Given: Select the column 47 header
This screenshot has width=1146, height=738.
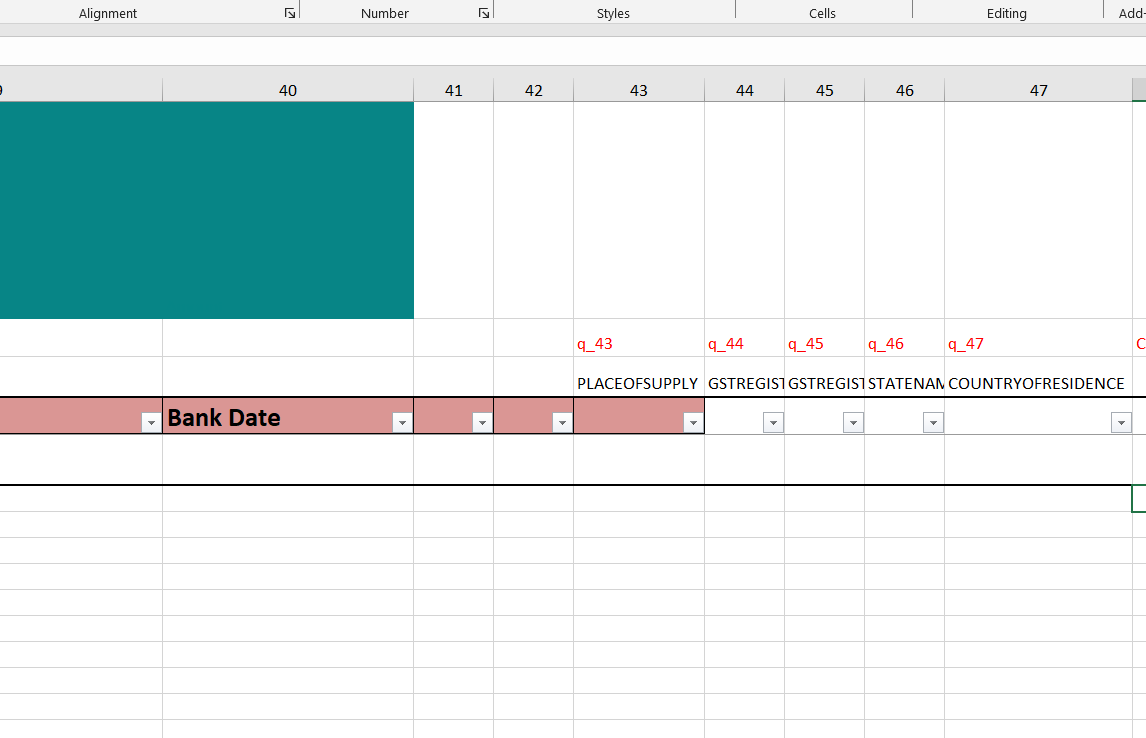Looking at the screenshot, I should [x=1038, y=90].
